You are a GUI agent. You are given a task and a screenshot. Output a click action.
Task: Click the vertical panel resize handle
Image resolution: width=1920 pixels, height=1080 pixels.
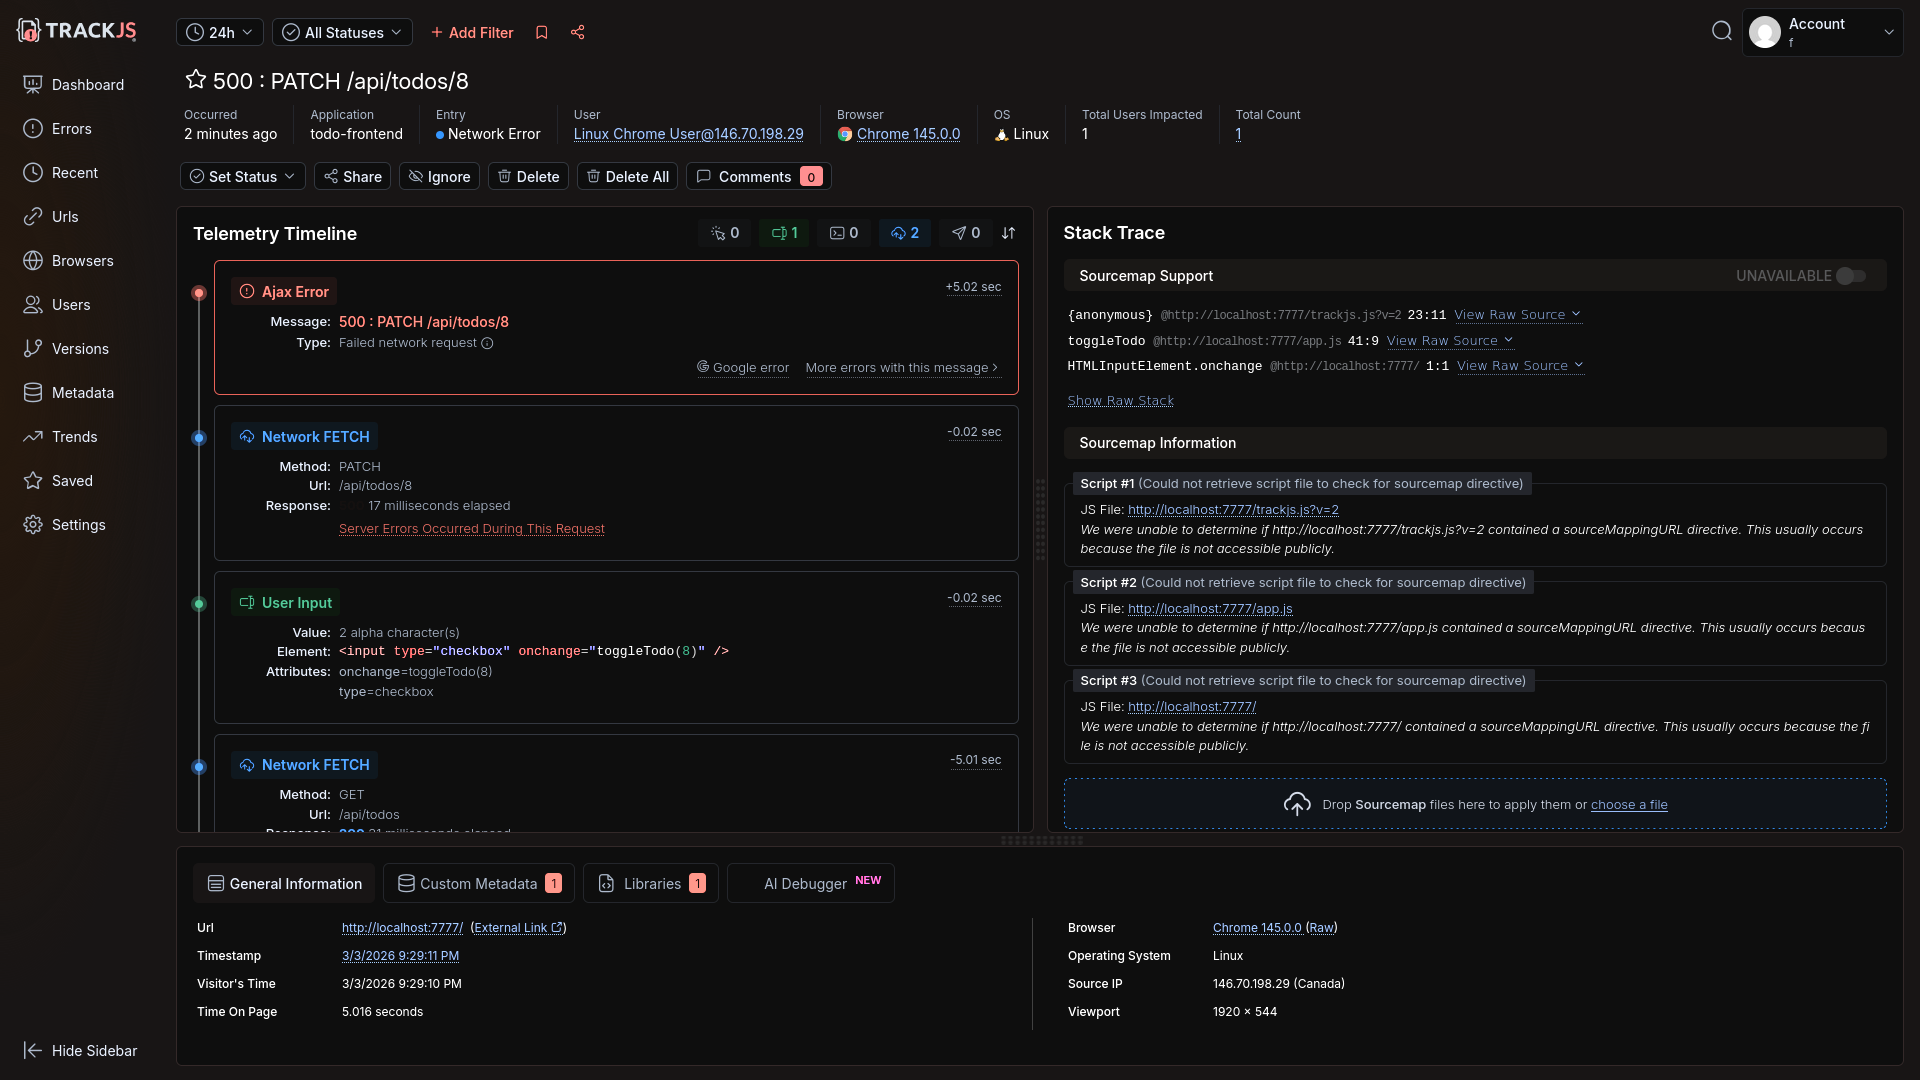tap(1040, 519)
